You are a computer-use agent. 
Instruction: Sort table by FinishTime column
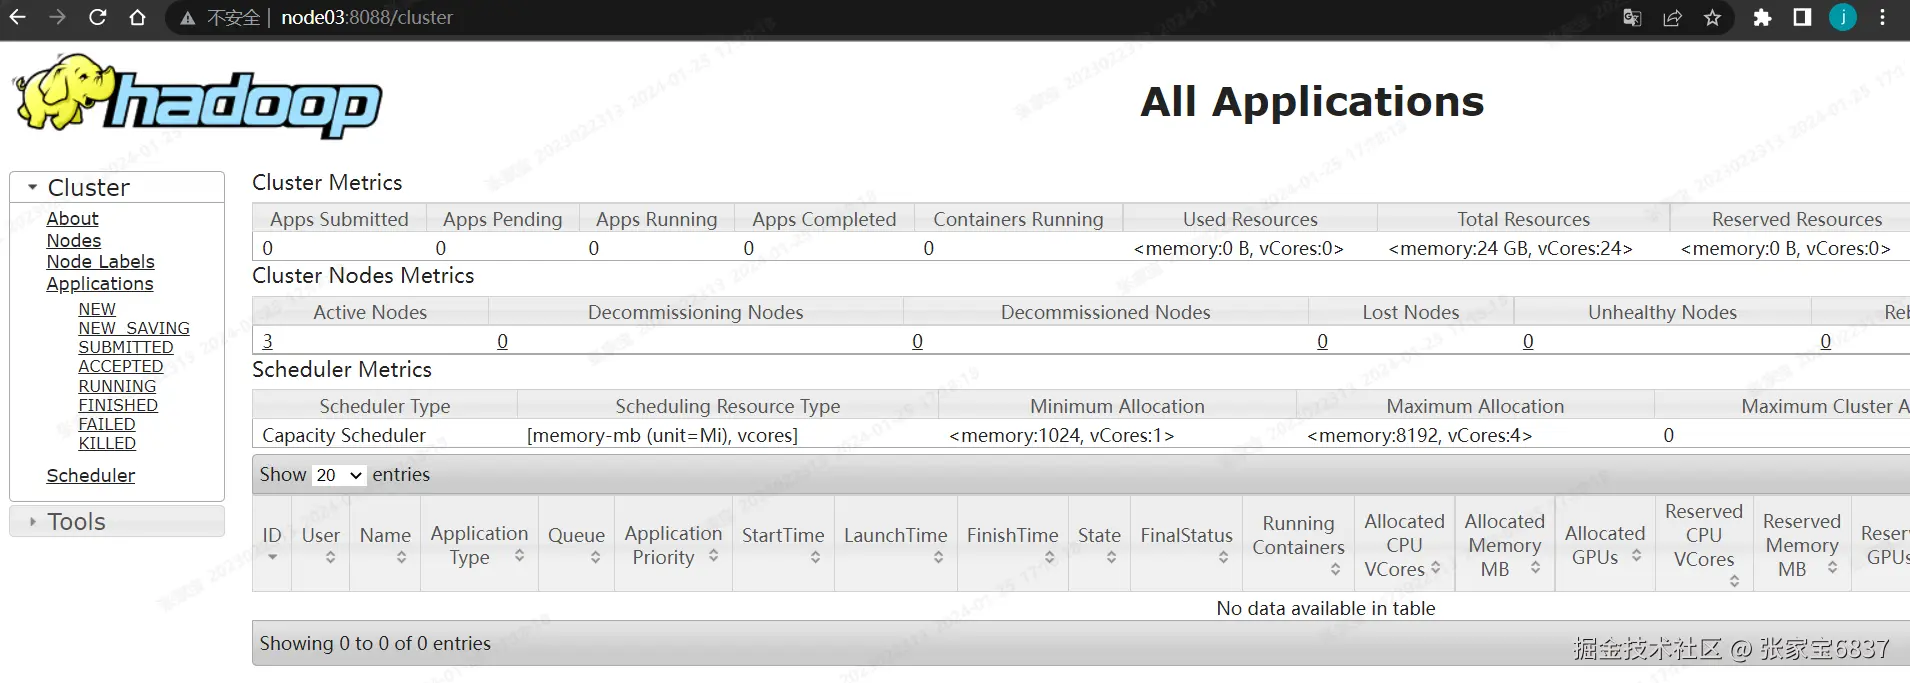[1012, 543]
